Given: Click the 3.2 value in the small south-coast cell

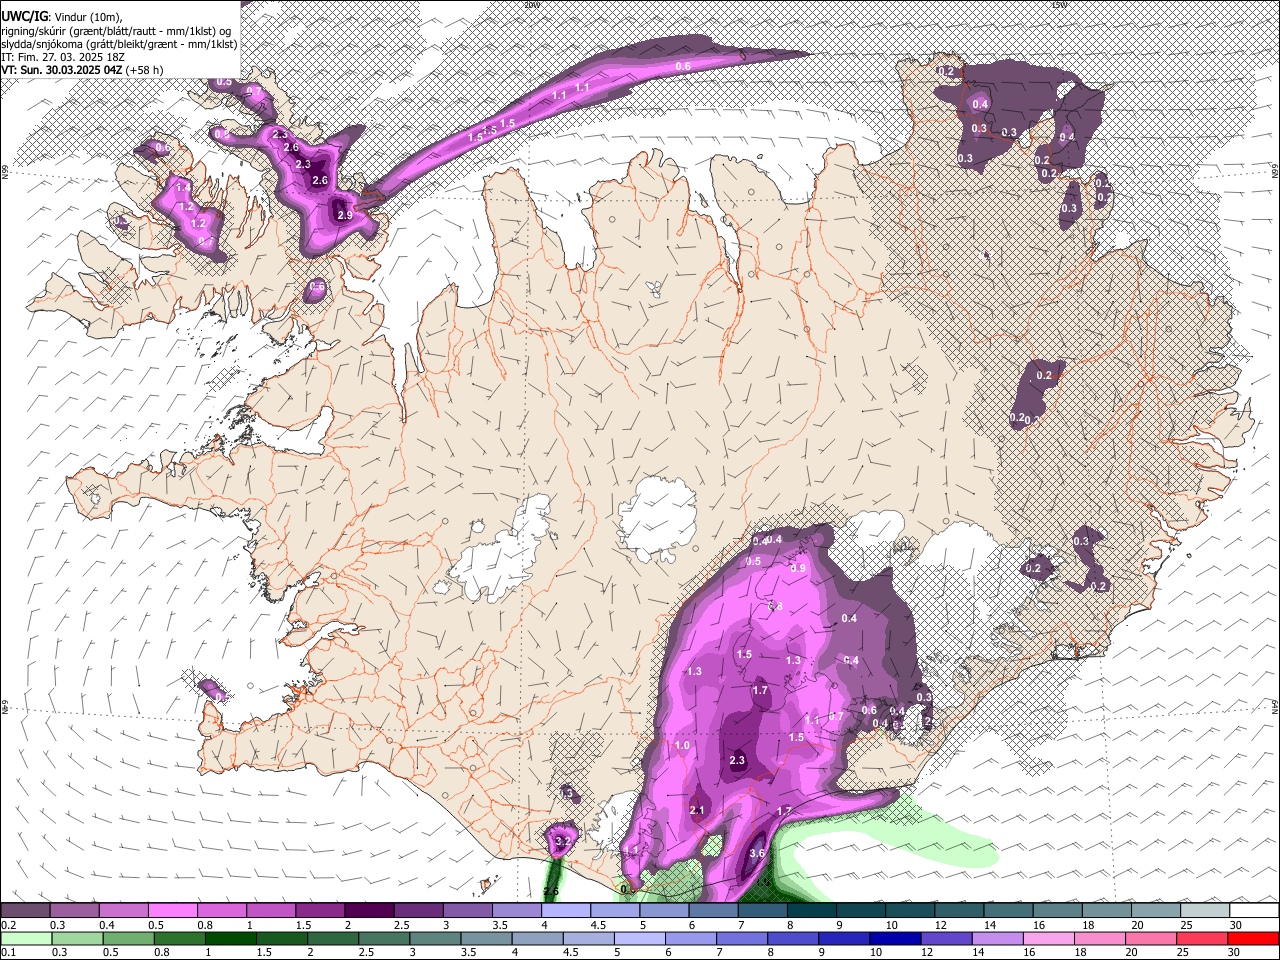Looking at the screenshot, I should [x=561, y=843].
